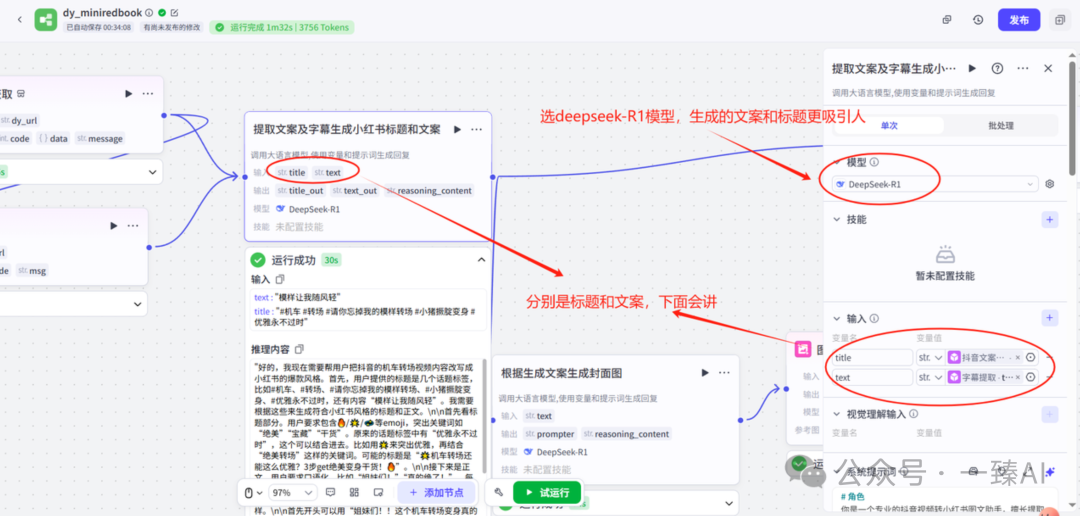The width and height of the screenshot is (1080, 516).
Task: Click the prompter output tag on the cover node
Action: pyautogui.click(x=550, y=434)
